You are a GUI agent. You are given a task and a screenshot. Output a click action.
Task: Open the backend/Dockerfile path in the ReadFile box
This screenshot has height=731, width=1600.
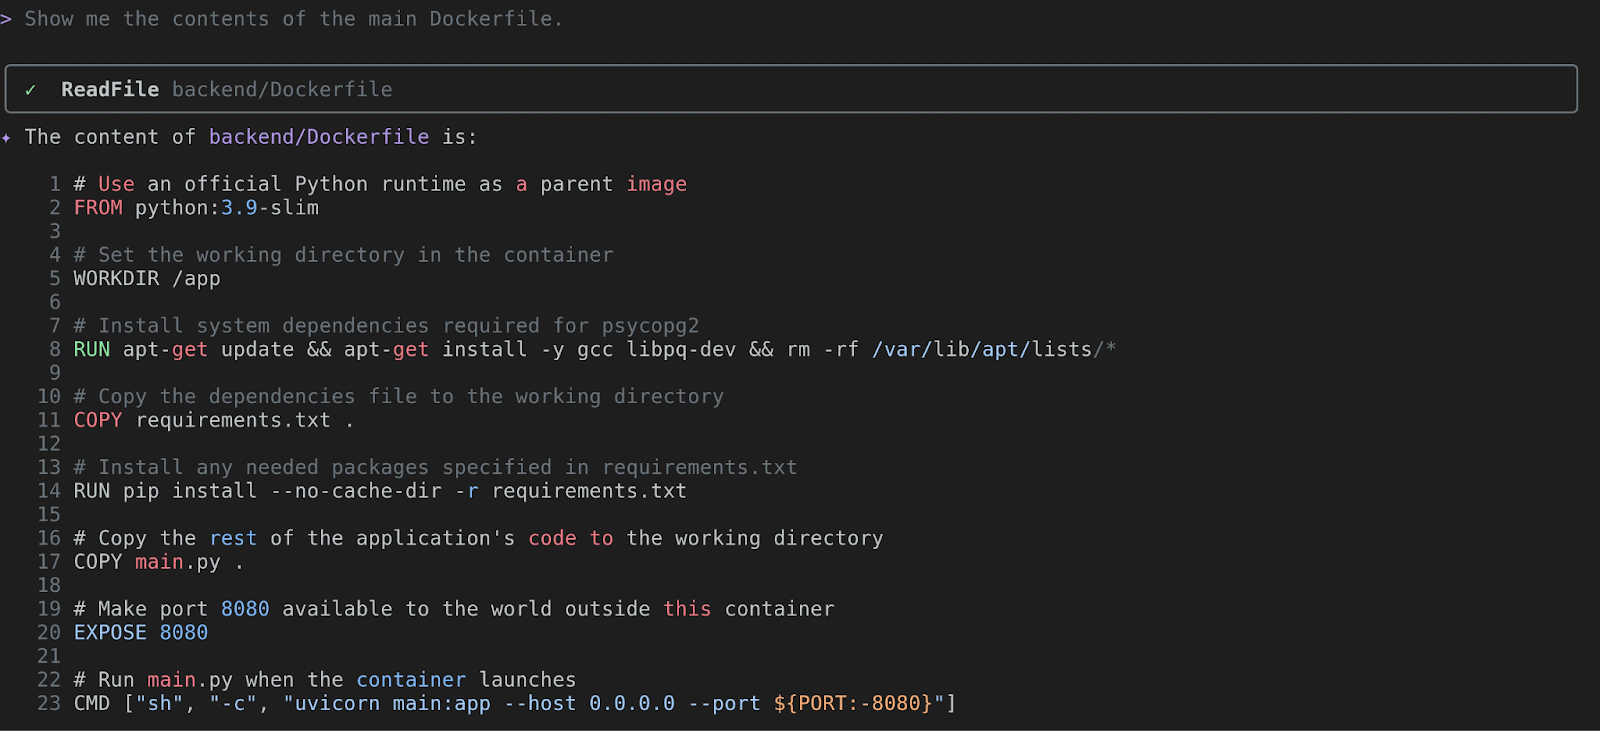tap(282, 90)
